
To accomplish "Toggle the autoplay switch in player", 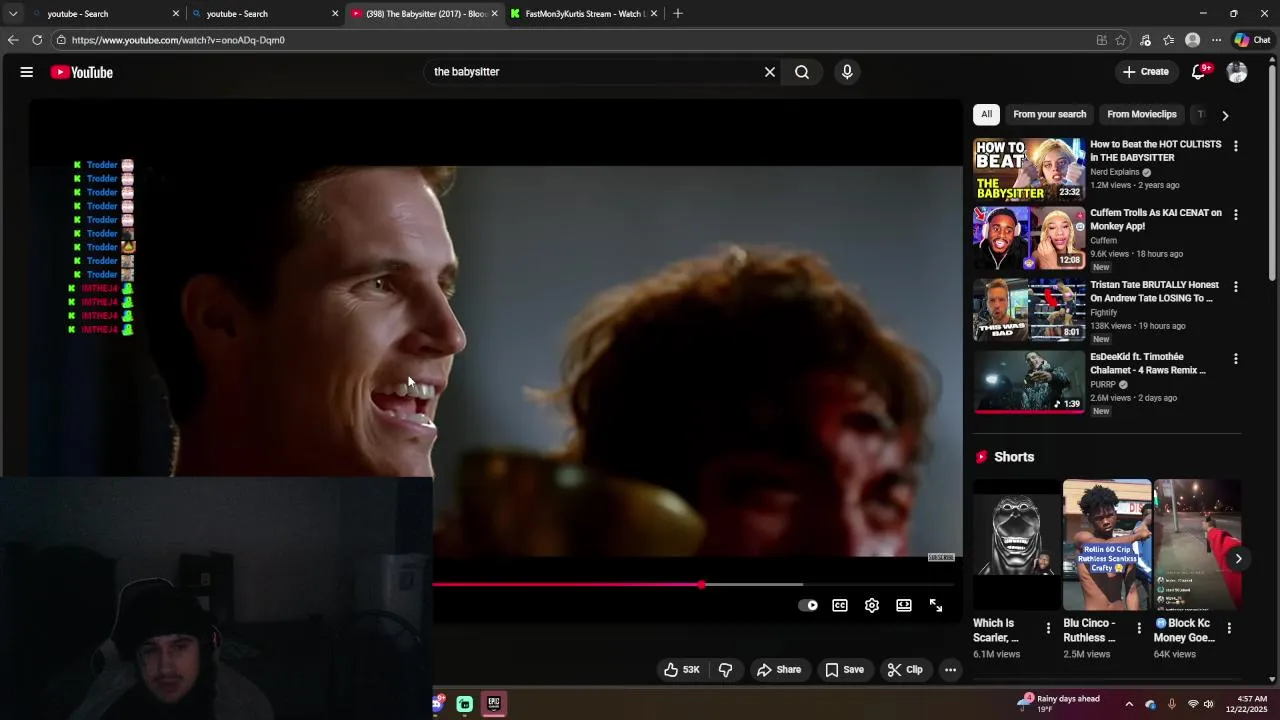I will [x=808, y=605].
